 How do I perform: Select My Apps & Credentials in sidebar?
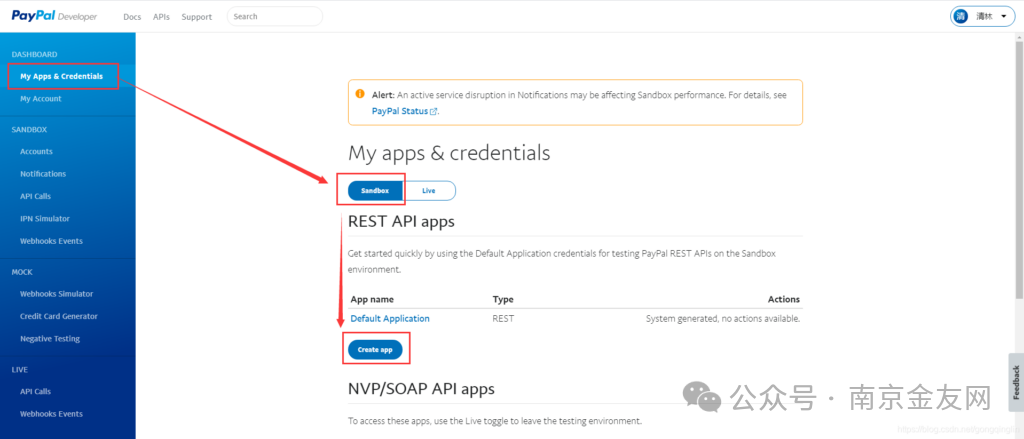coord(61,76)
